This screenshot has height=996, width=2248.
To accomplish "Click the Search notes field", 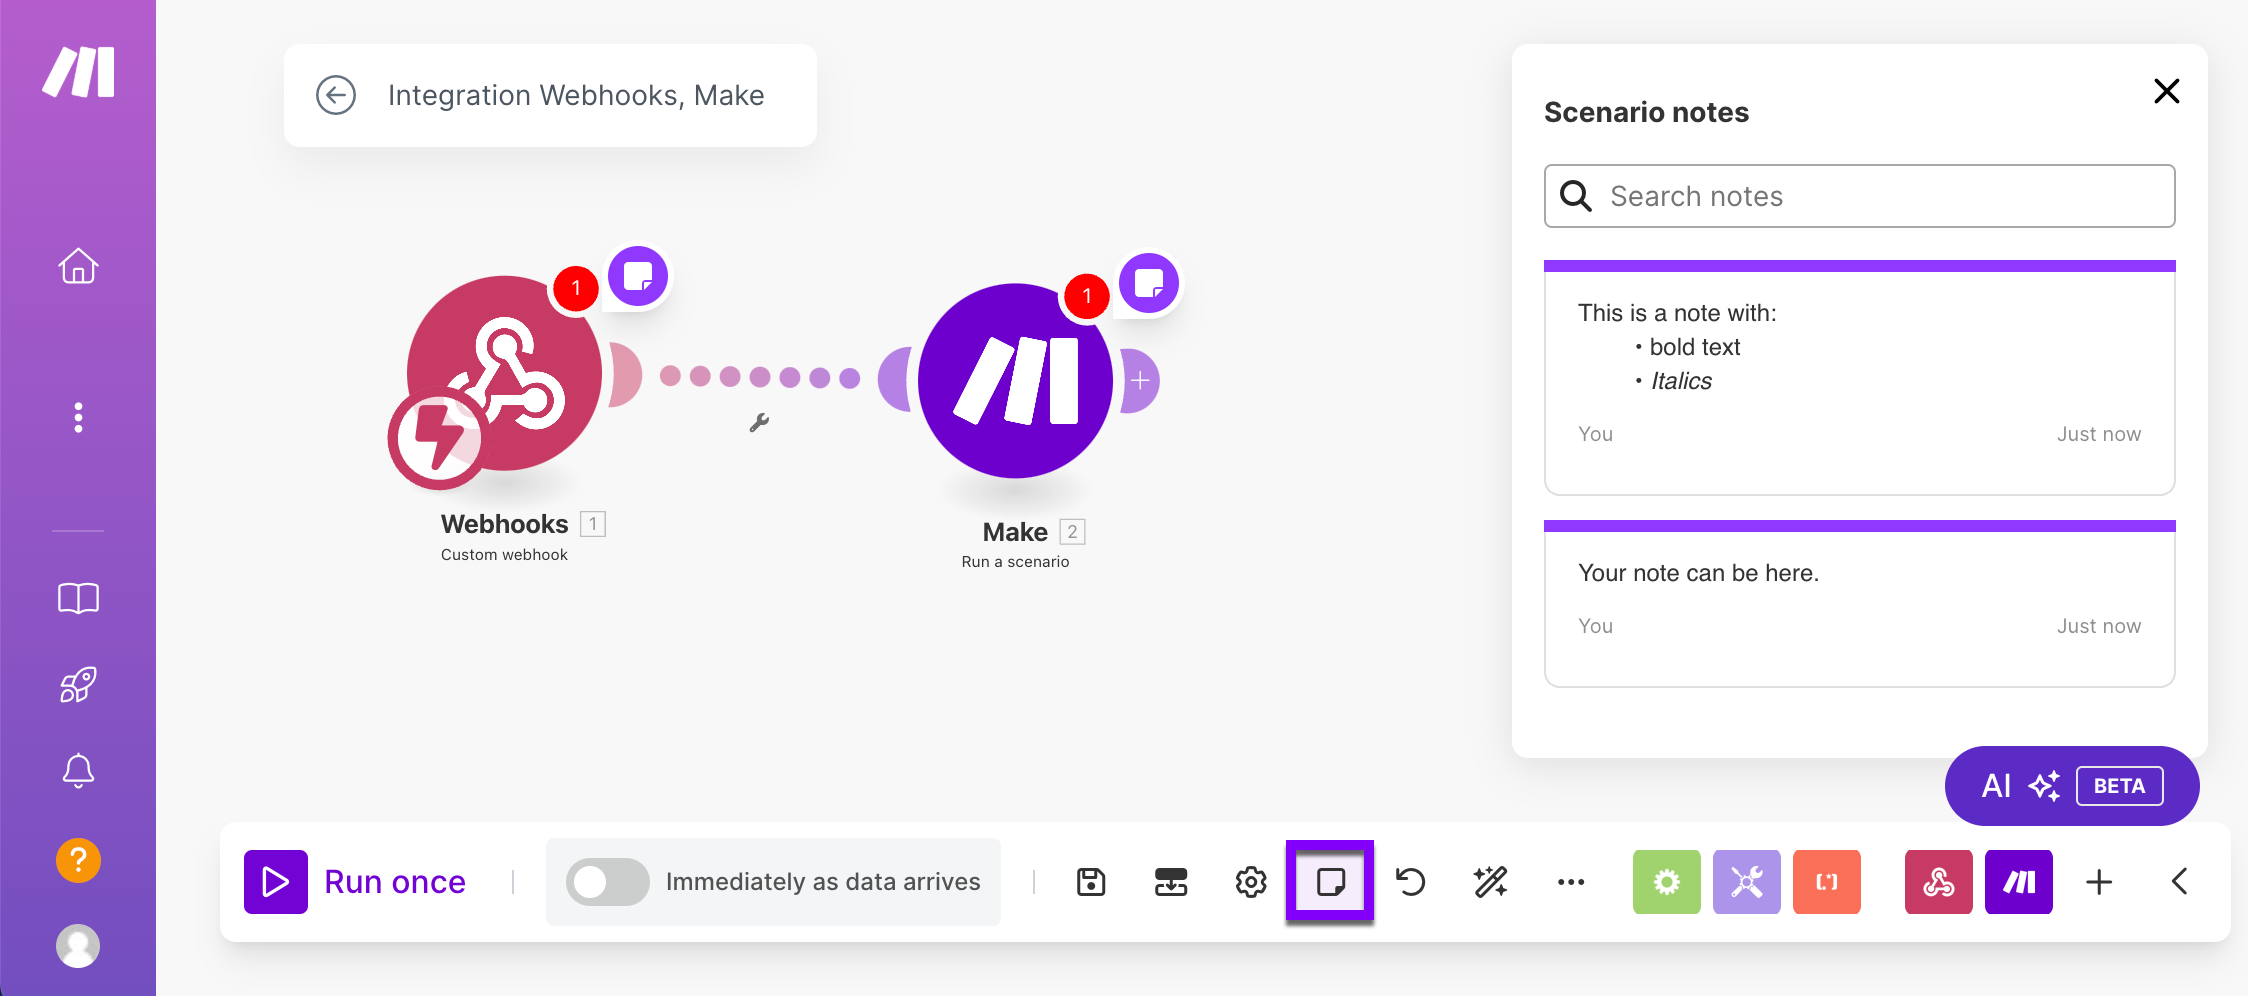I will 1860,196.
